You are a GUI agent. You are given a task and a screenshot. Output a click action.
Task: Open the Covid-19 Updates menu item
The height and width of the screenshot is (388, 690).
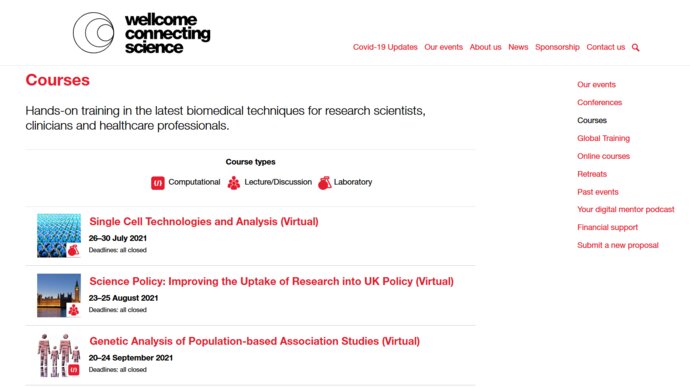tap(385, 47)
